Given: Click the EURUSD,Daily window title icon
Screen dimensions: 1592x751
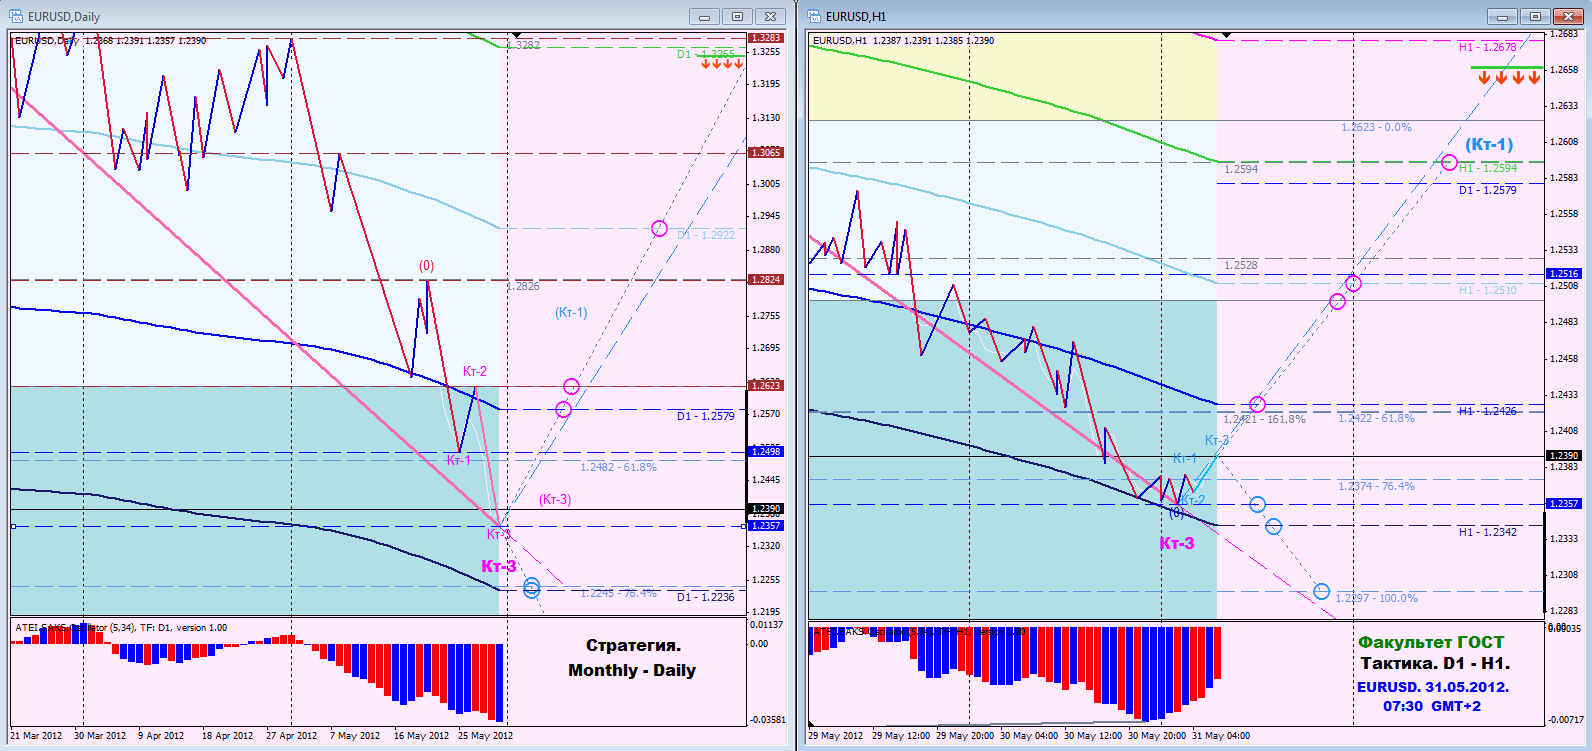Looking at the screenshot, I should (x=17, y=16).
